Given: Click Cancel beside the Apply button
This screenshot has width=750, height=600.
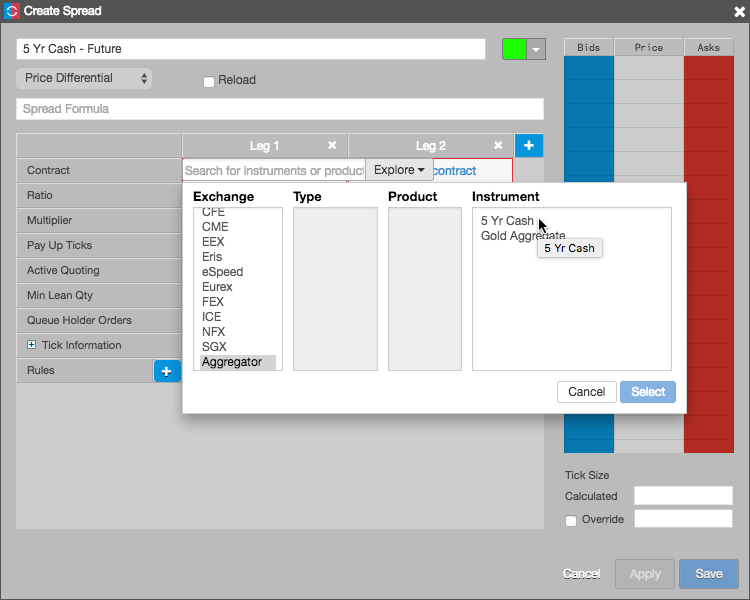Looking at the screenshot, I should (581, 574).
